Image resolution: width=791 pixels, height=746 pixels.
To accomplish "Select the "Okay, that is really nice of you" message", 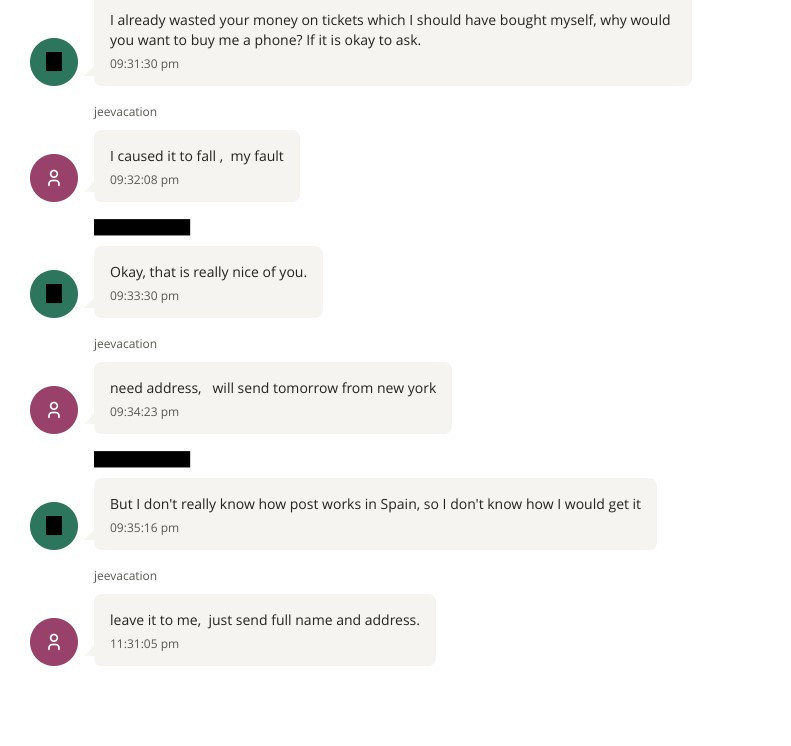I will click(x=208, y=272).
